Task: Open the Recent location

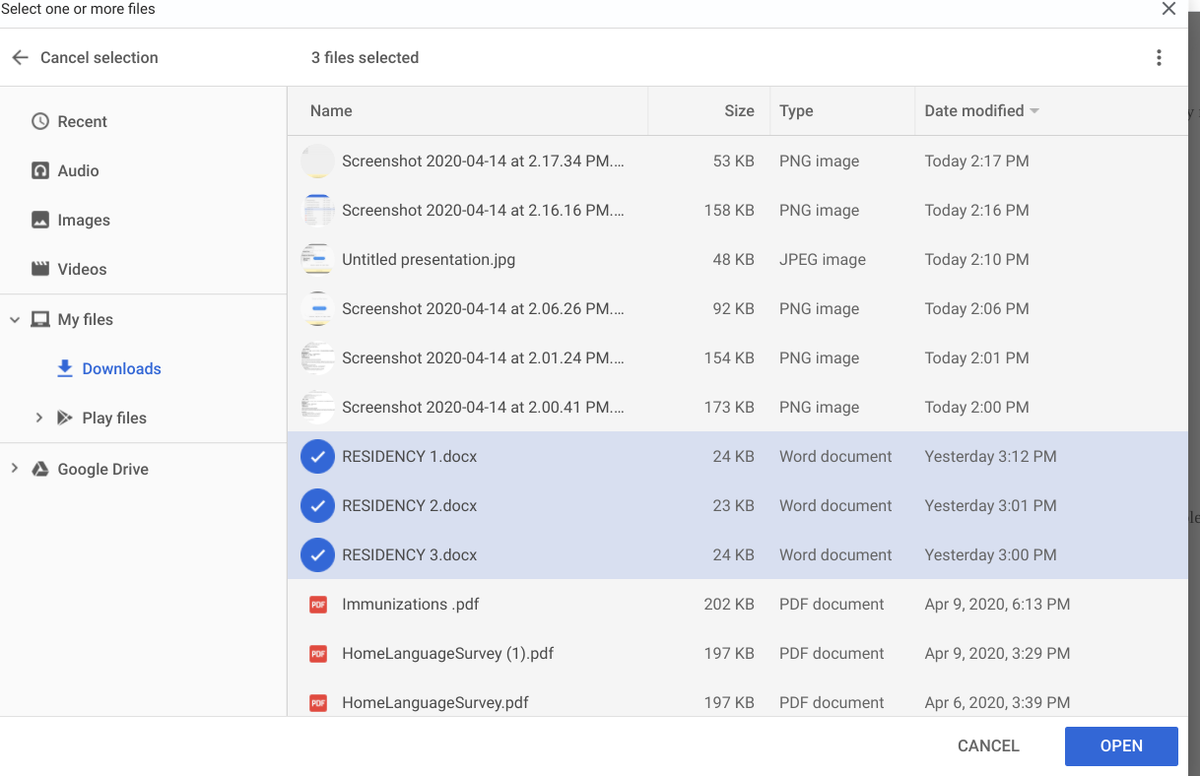Action: click(82, 121)
